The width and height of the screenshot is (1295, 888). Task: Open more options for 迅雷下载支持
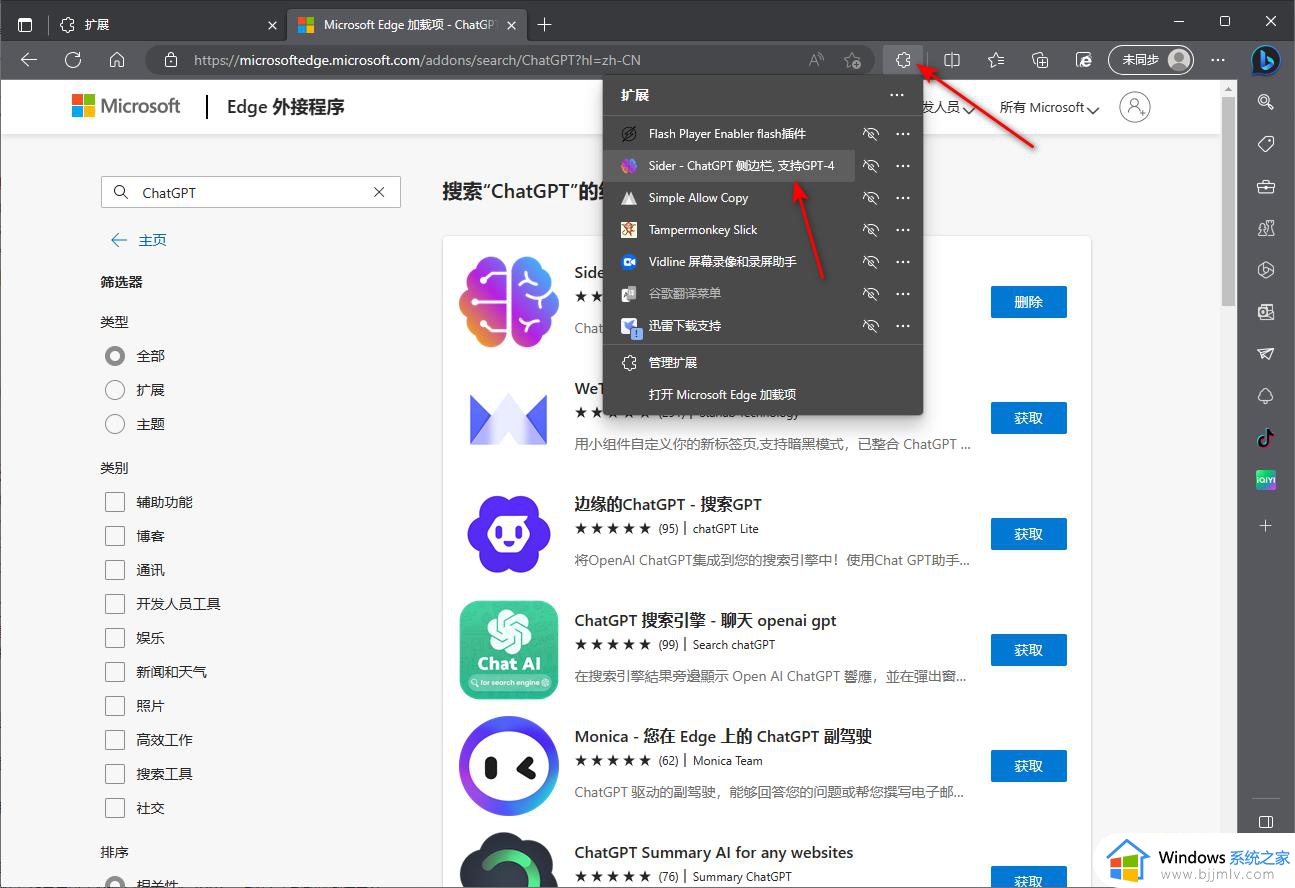point(903,326)
